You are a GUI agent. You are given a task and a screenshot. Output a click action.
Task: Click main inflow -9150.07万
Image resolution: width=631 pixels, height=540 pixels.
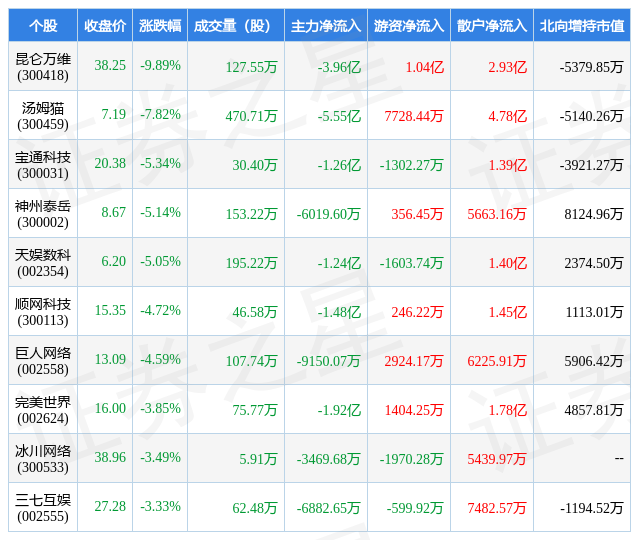328,361
